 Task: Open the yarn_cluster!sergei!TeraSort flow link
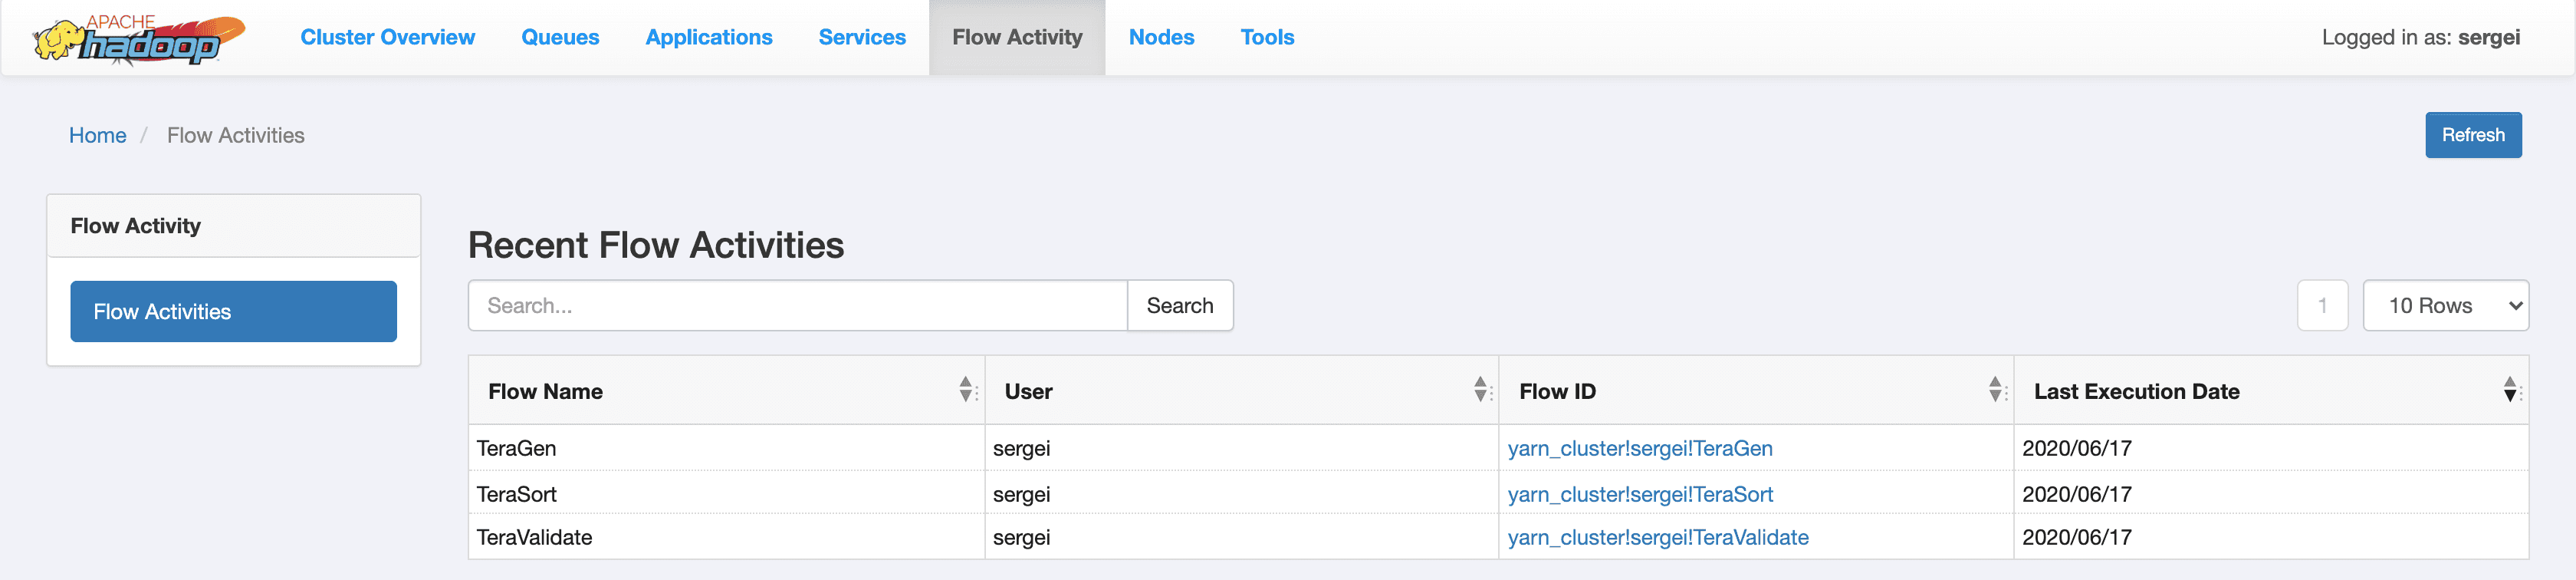point(1640,494)
